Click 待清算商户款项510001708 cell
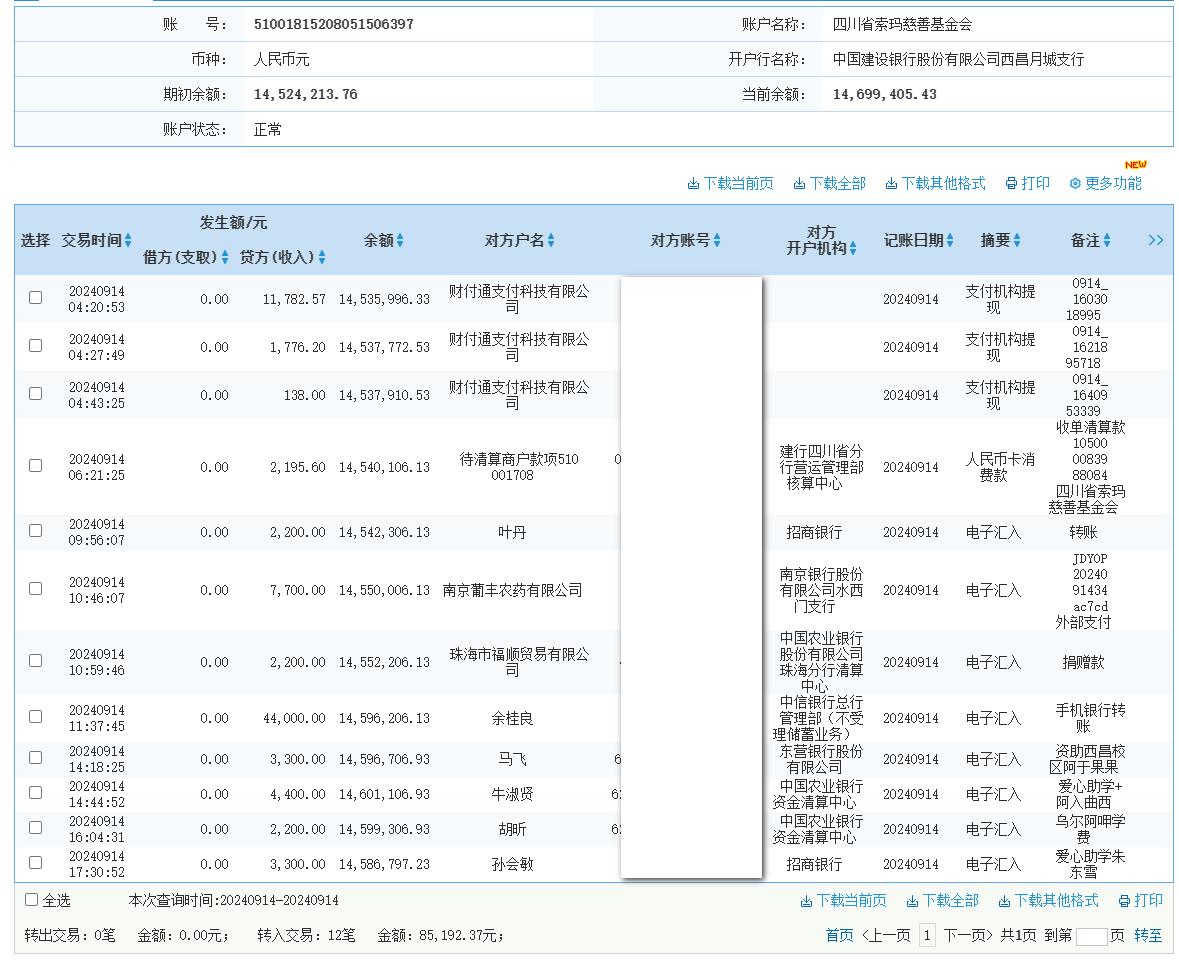Screen dimensions: 1179x961 pos(519,467)
